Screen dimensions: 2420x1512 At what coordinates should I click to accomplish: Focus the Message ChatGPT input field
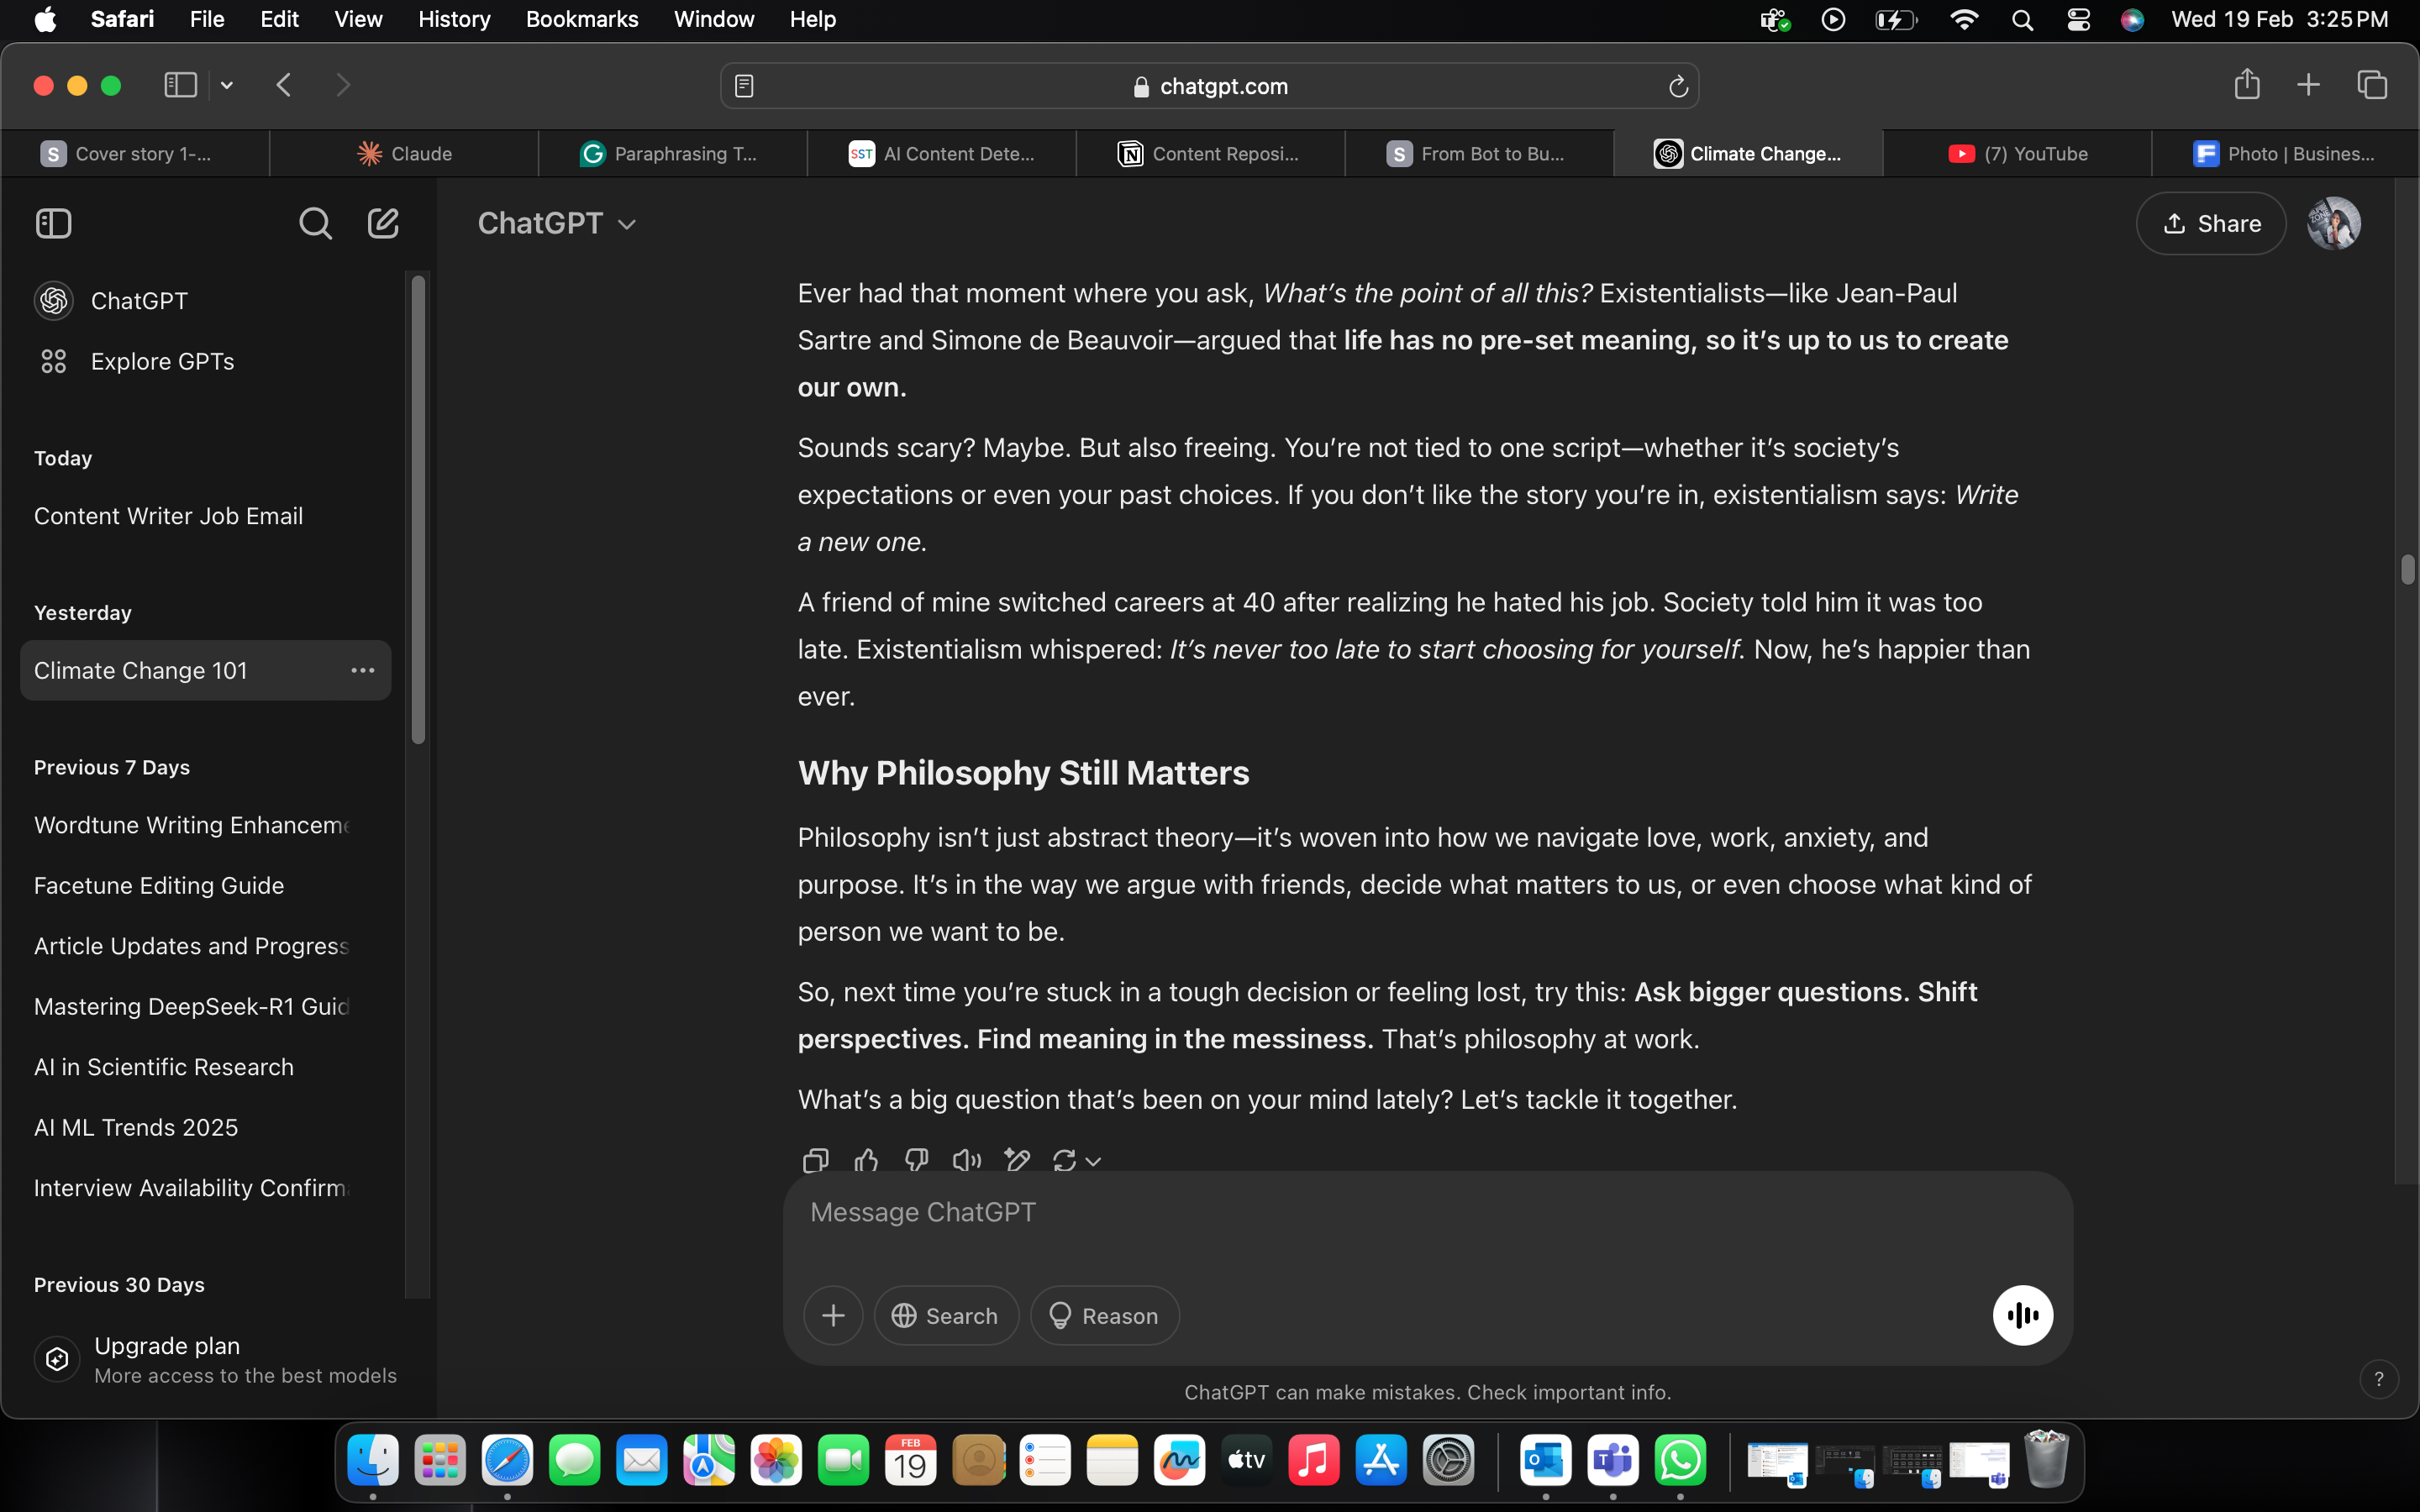coord(1427,1213)
